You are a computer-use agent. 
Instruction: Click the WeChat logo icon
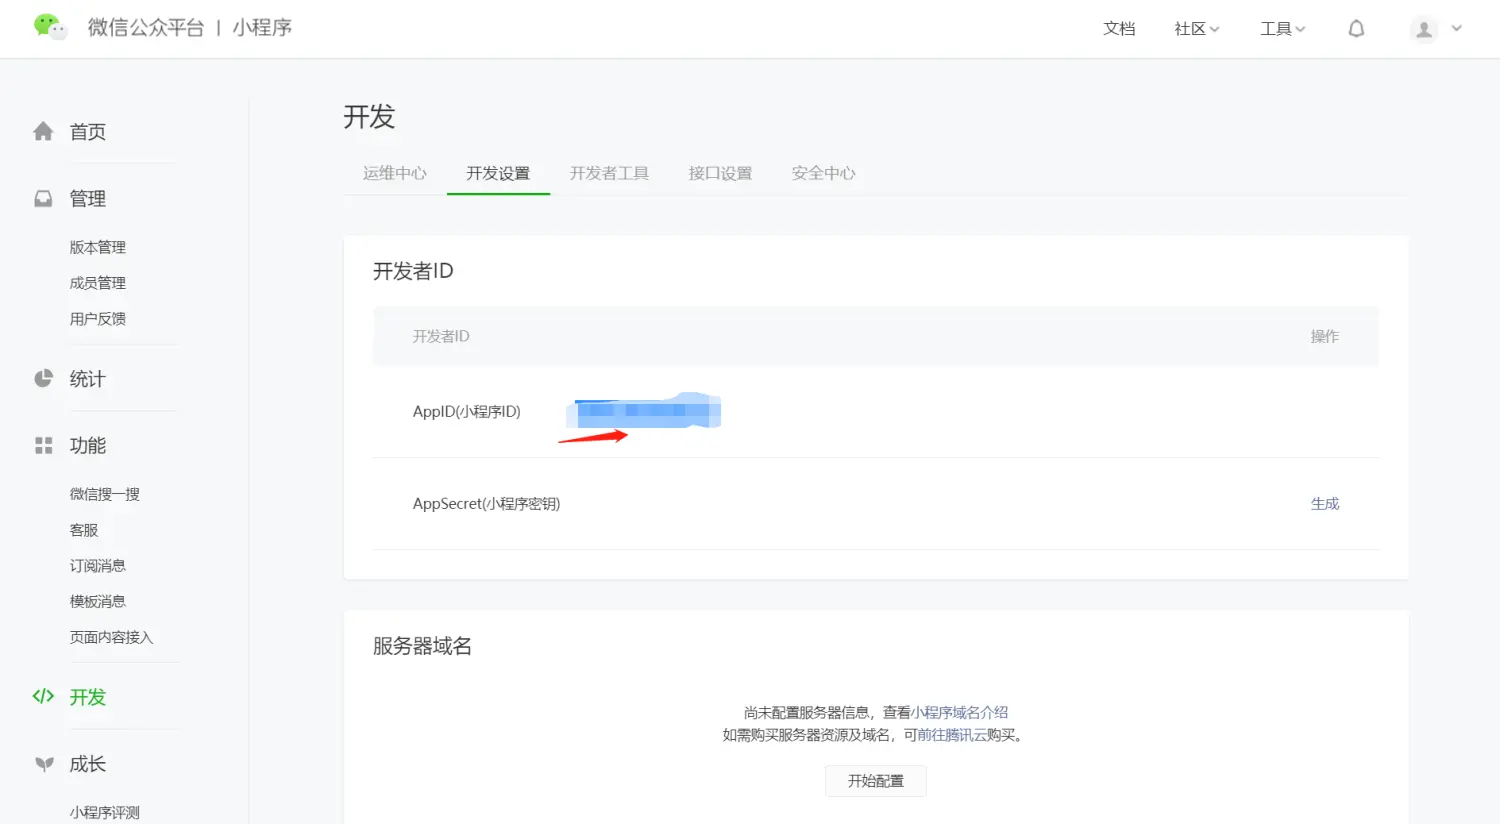50,27
